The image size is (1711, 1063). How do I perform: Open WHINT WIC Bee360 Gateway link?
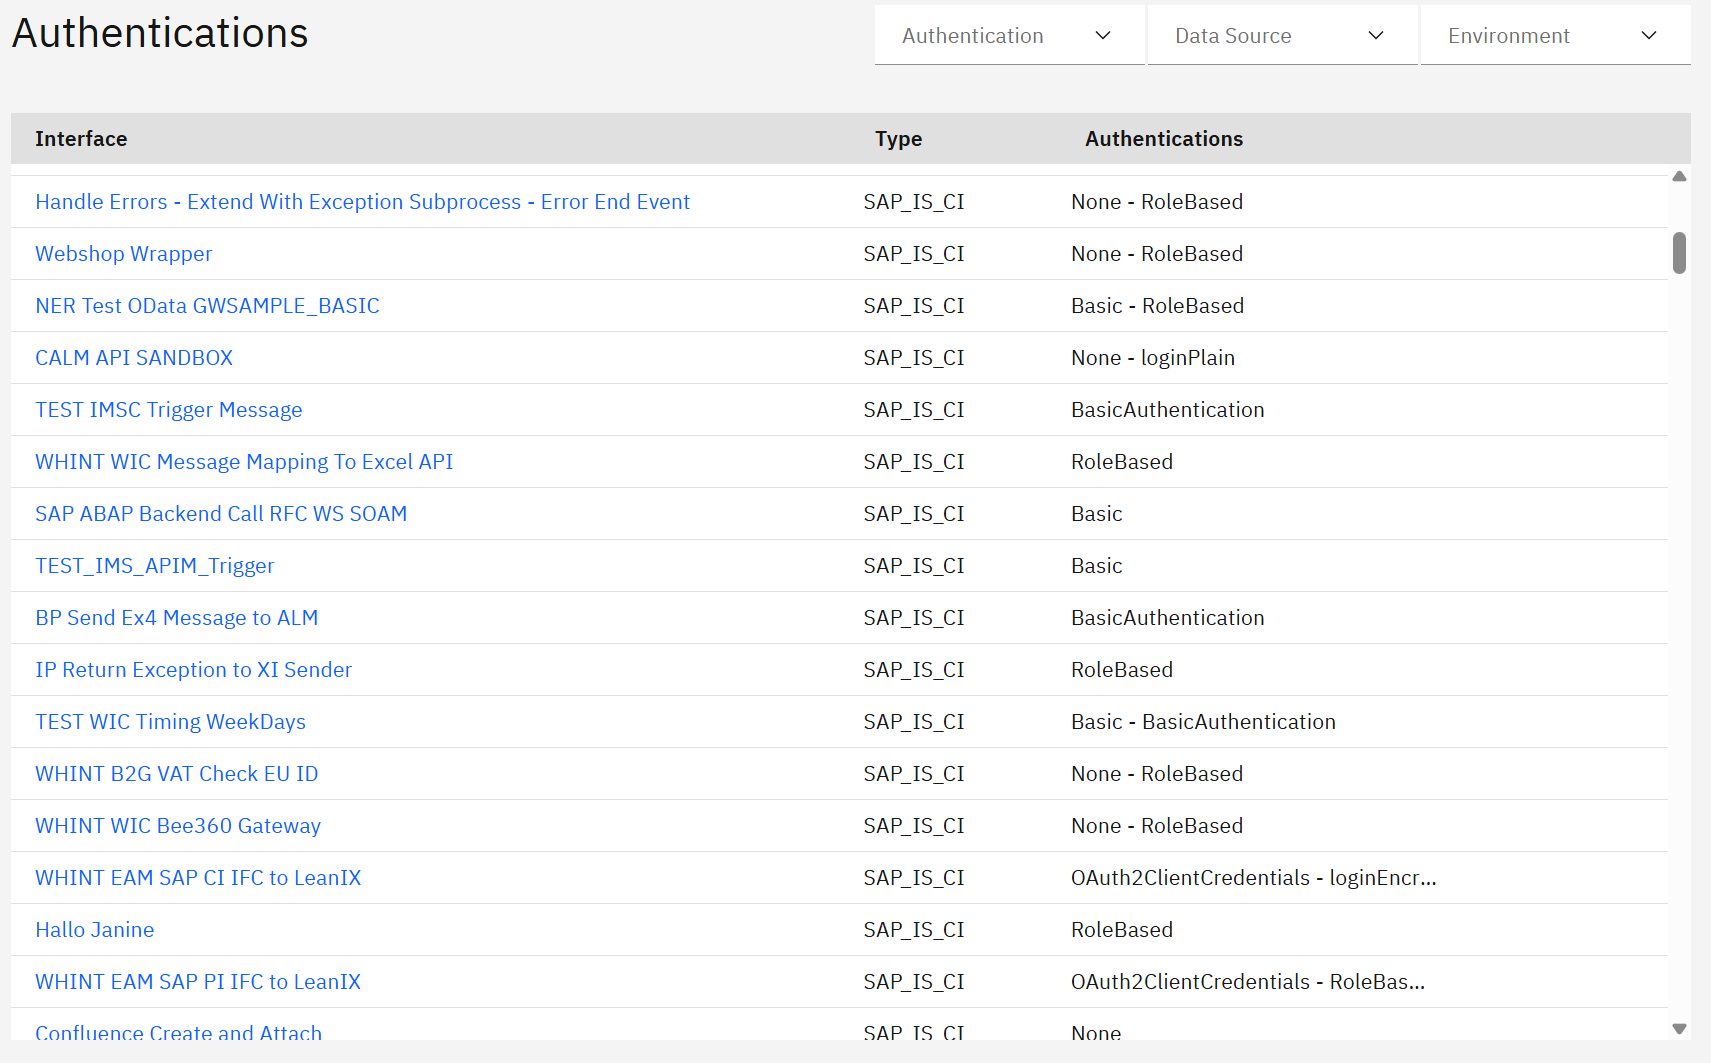(x=178, y=826)
